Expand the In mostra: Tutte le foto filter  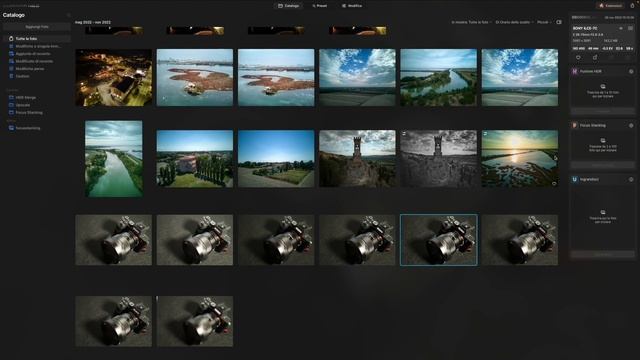pyautogui.click(x=471, y=22)
